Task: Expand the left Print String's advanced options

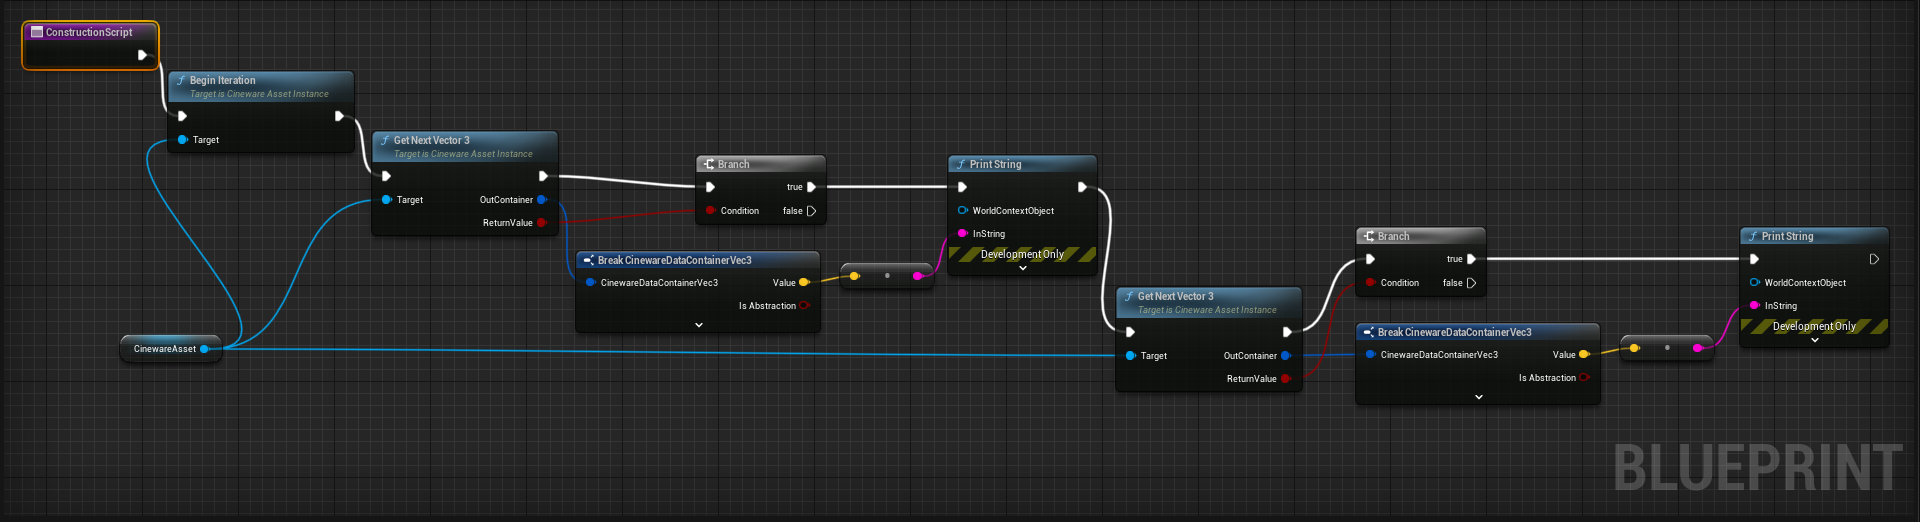Action: click(x=1022, y=268)
